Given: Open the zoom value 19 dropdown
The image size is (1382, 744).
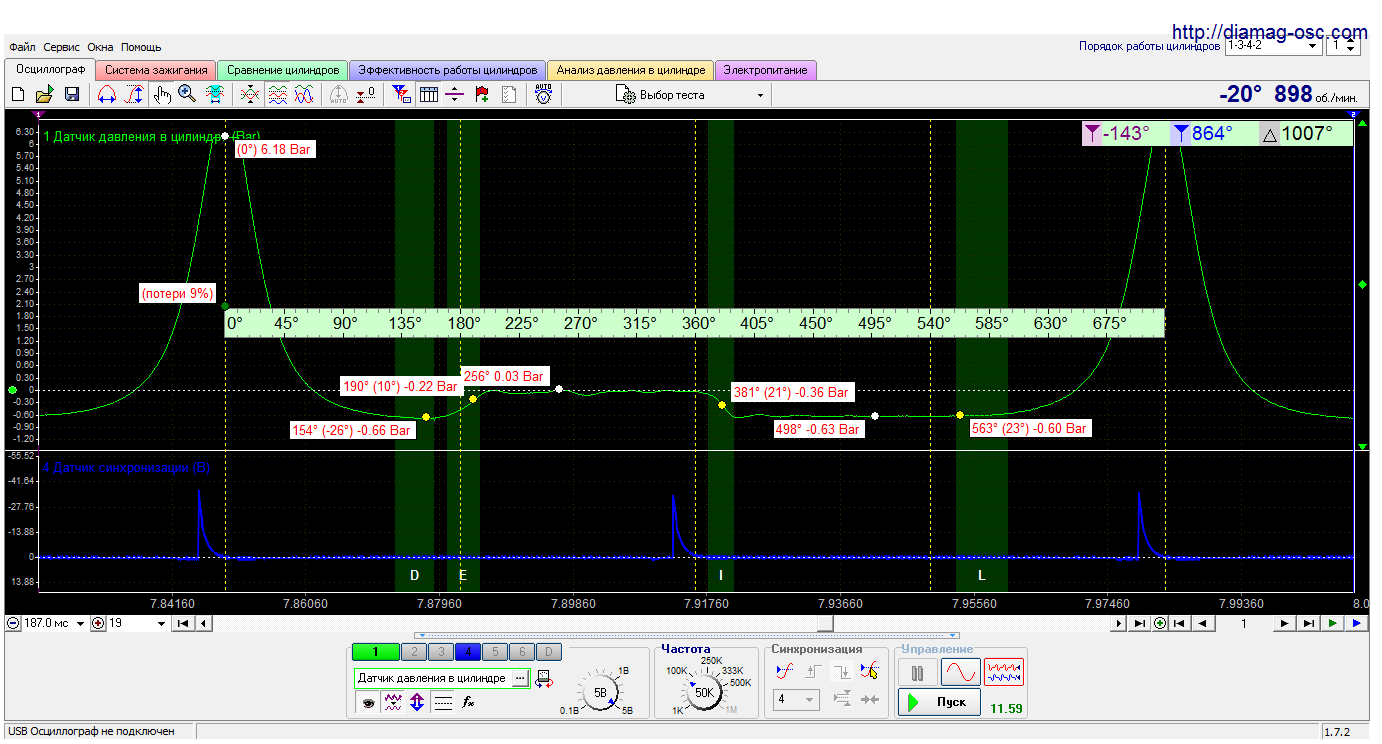Looking at the screenshot, I should (x=138, y=623).
